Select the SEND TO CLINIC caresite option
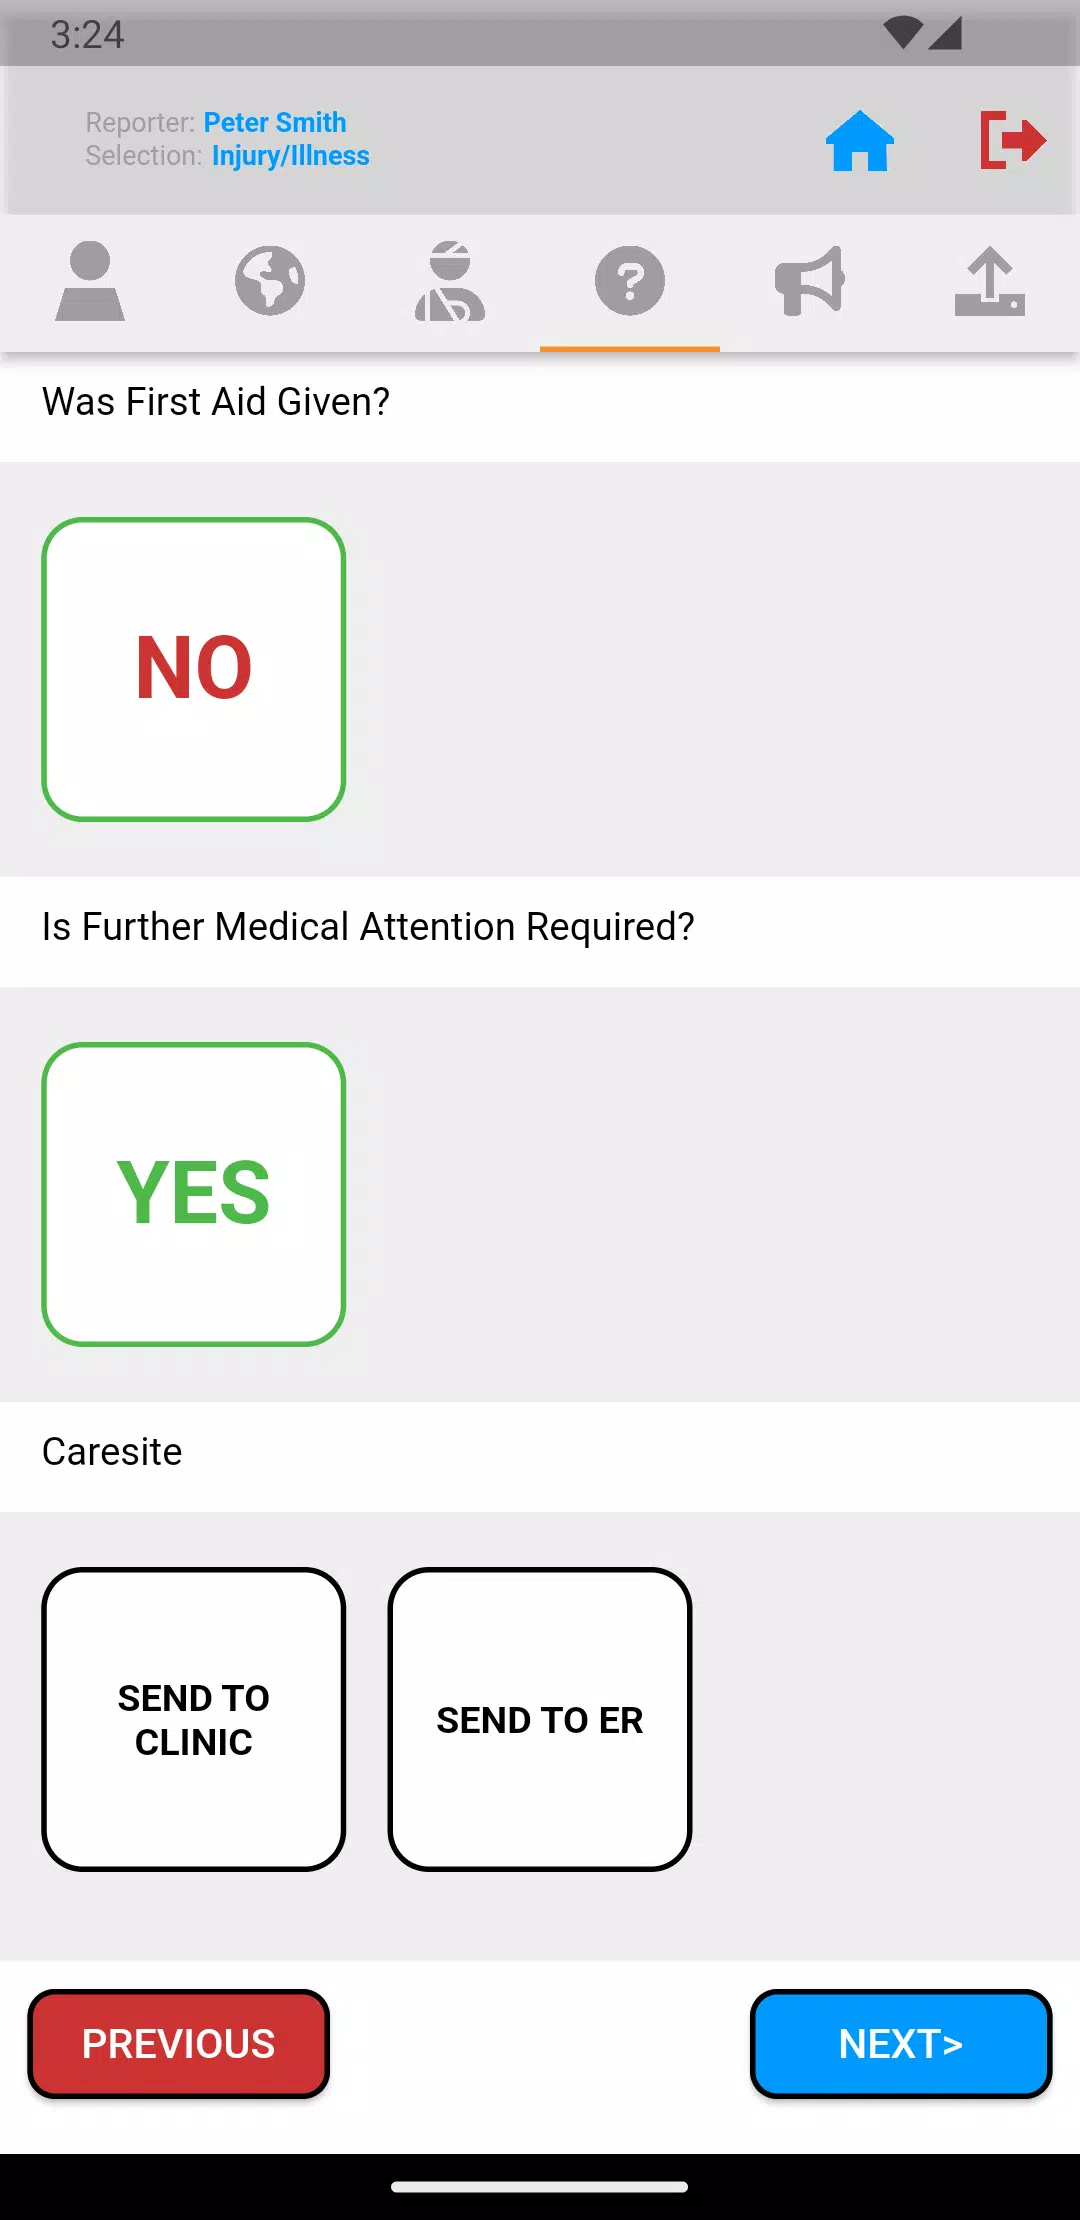The image size is (1080, 2220). [194, 1719]
